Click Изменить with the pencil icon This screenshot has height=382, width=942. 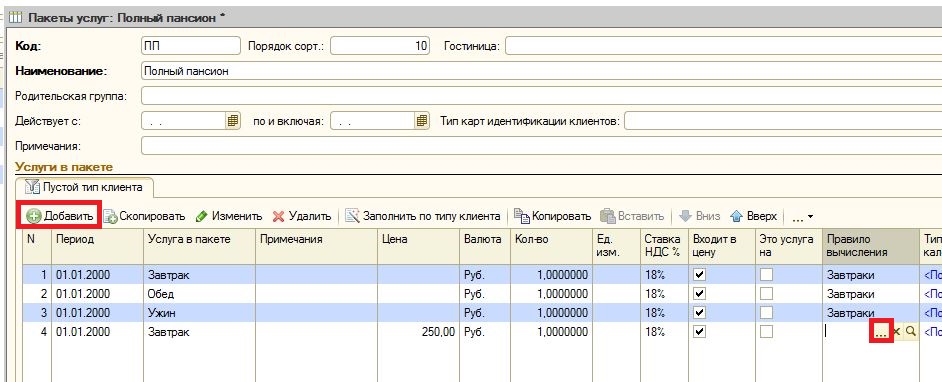point(229,216)
